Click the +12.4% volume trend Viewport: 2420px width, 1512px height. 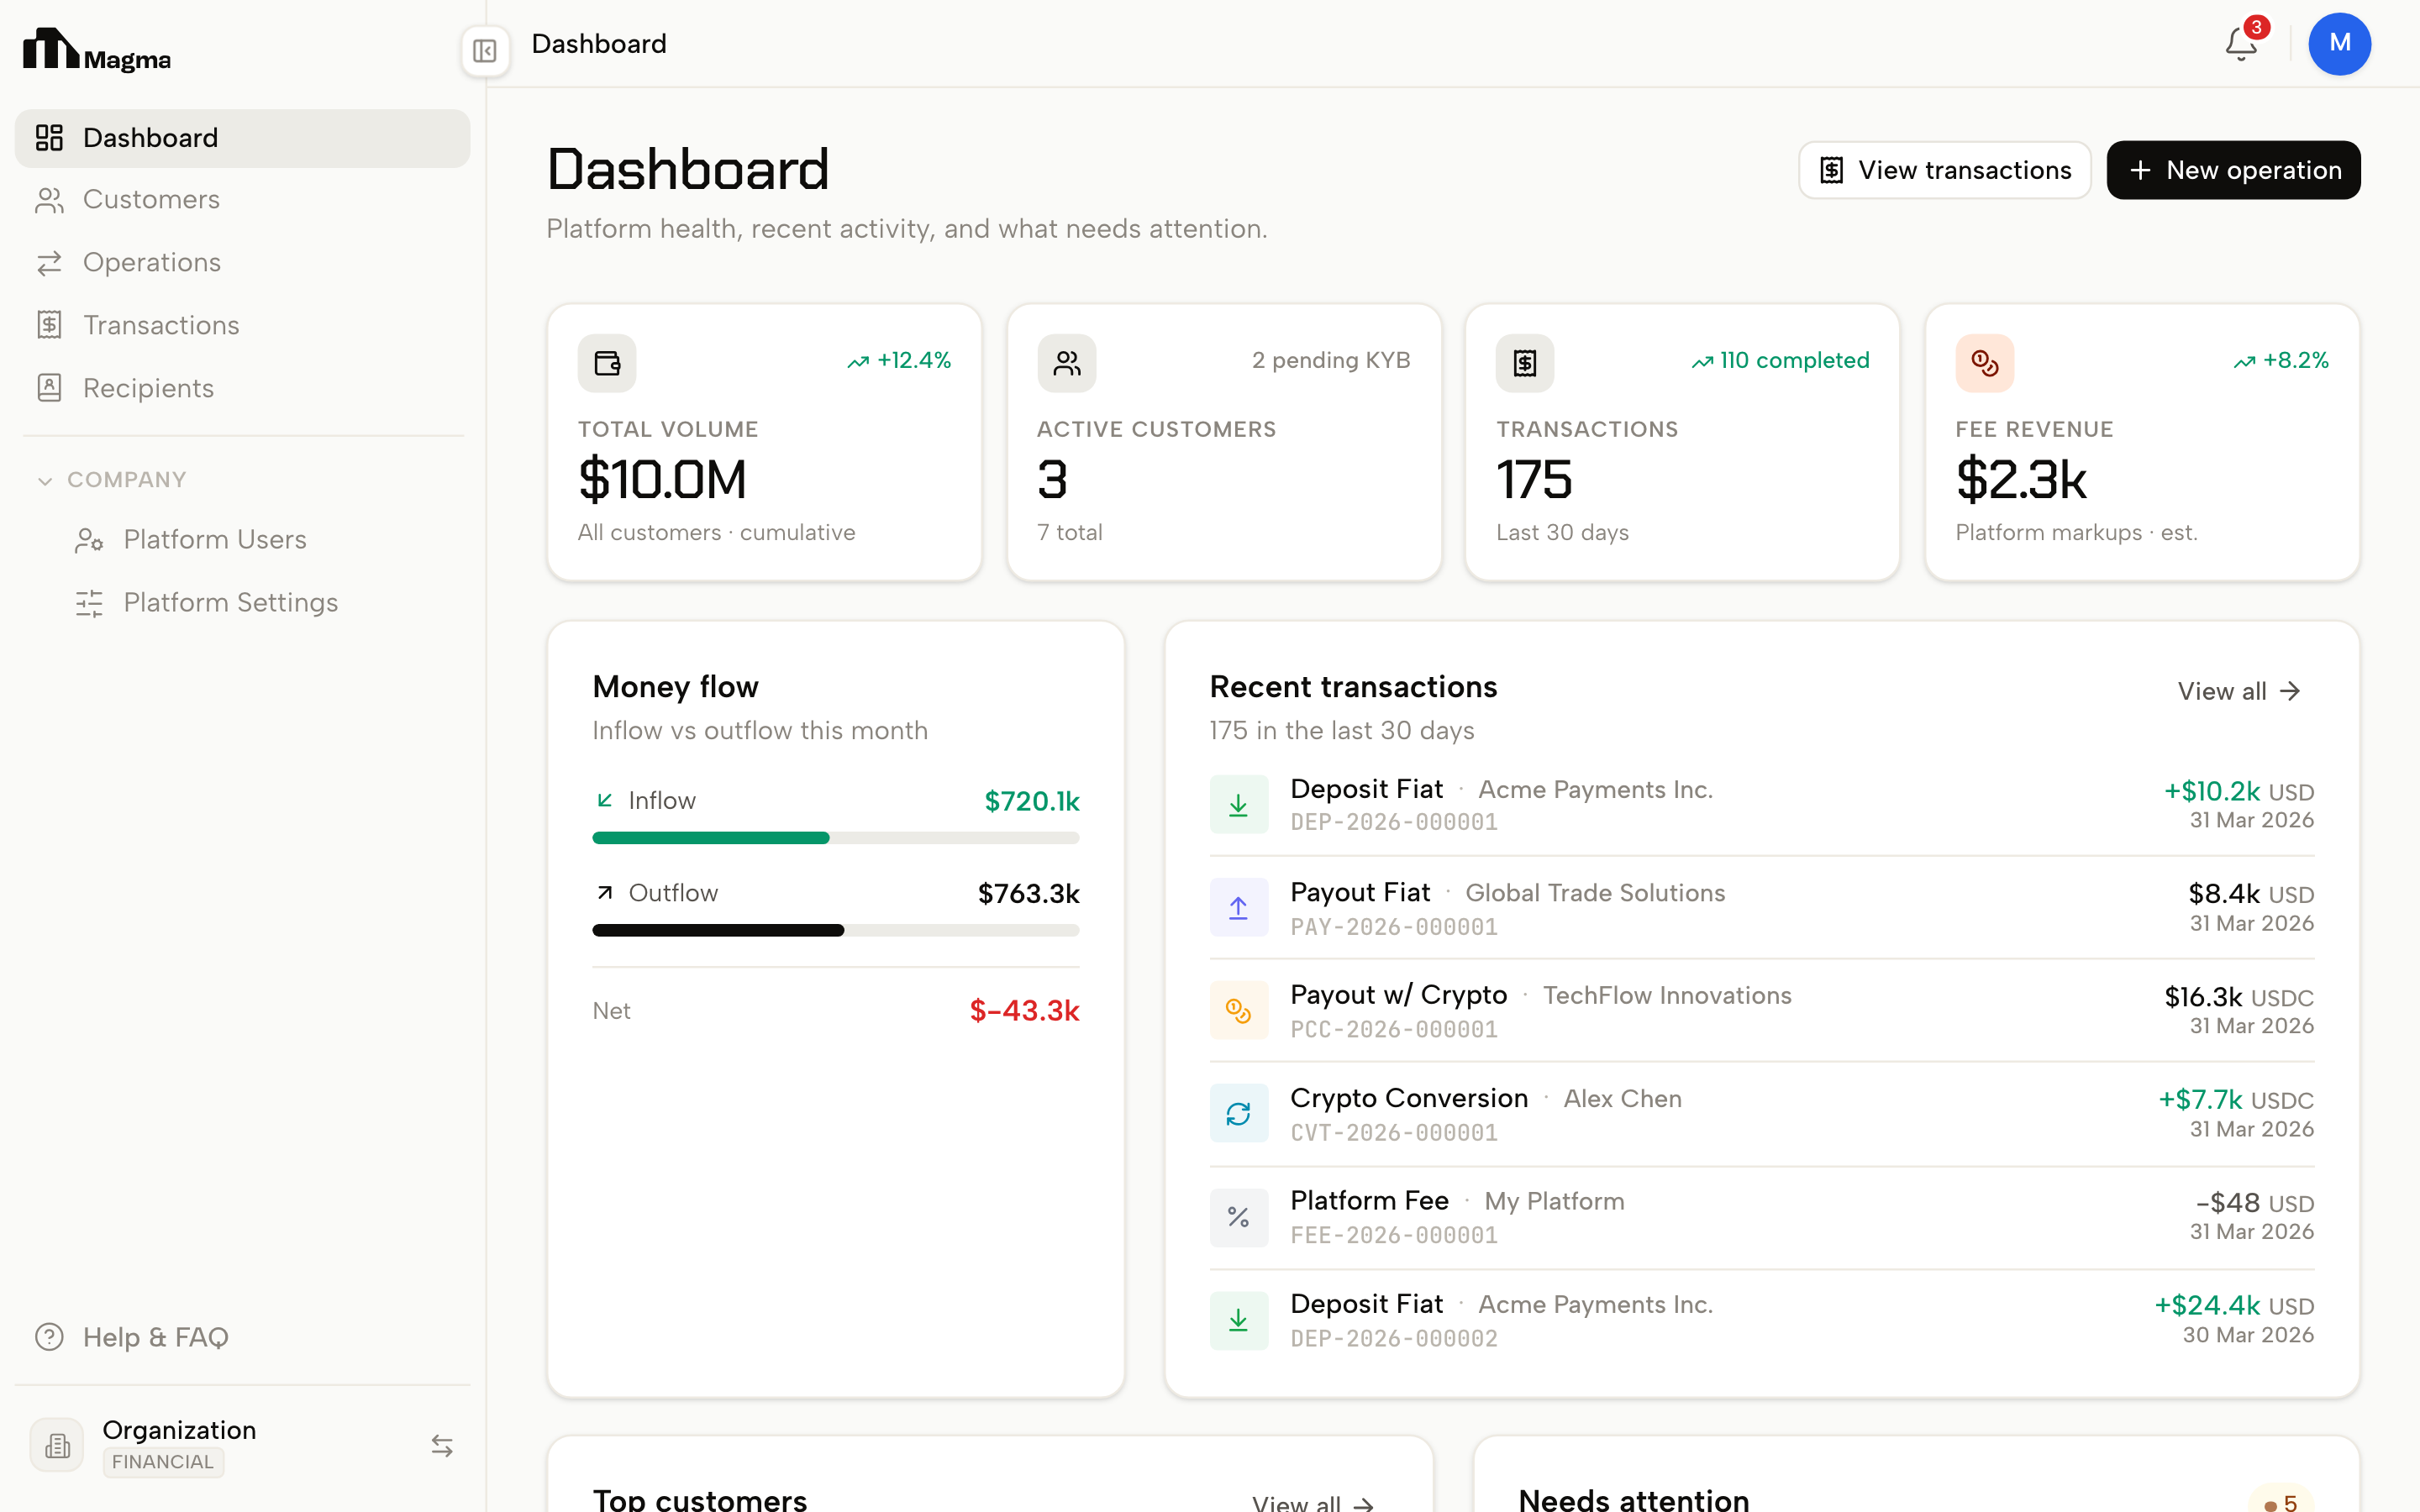[x=899, y=361]
